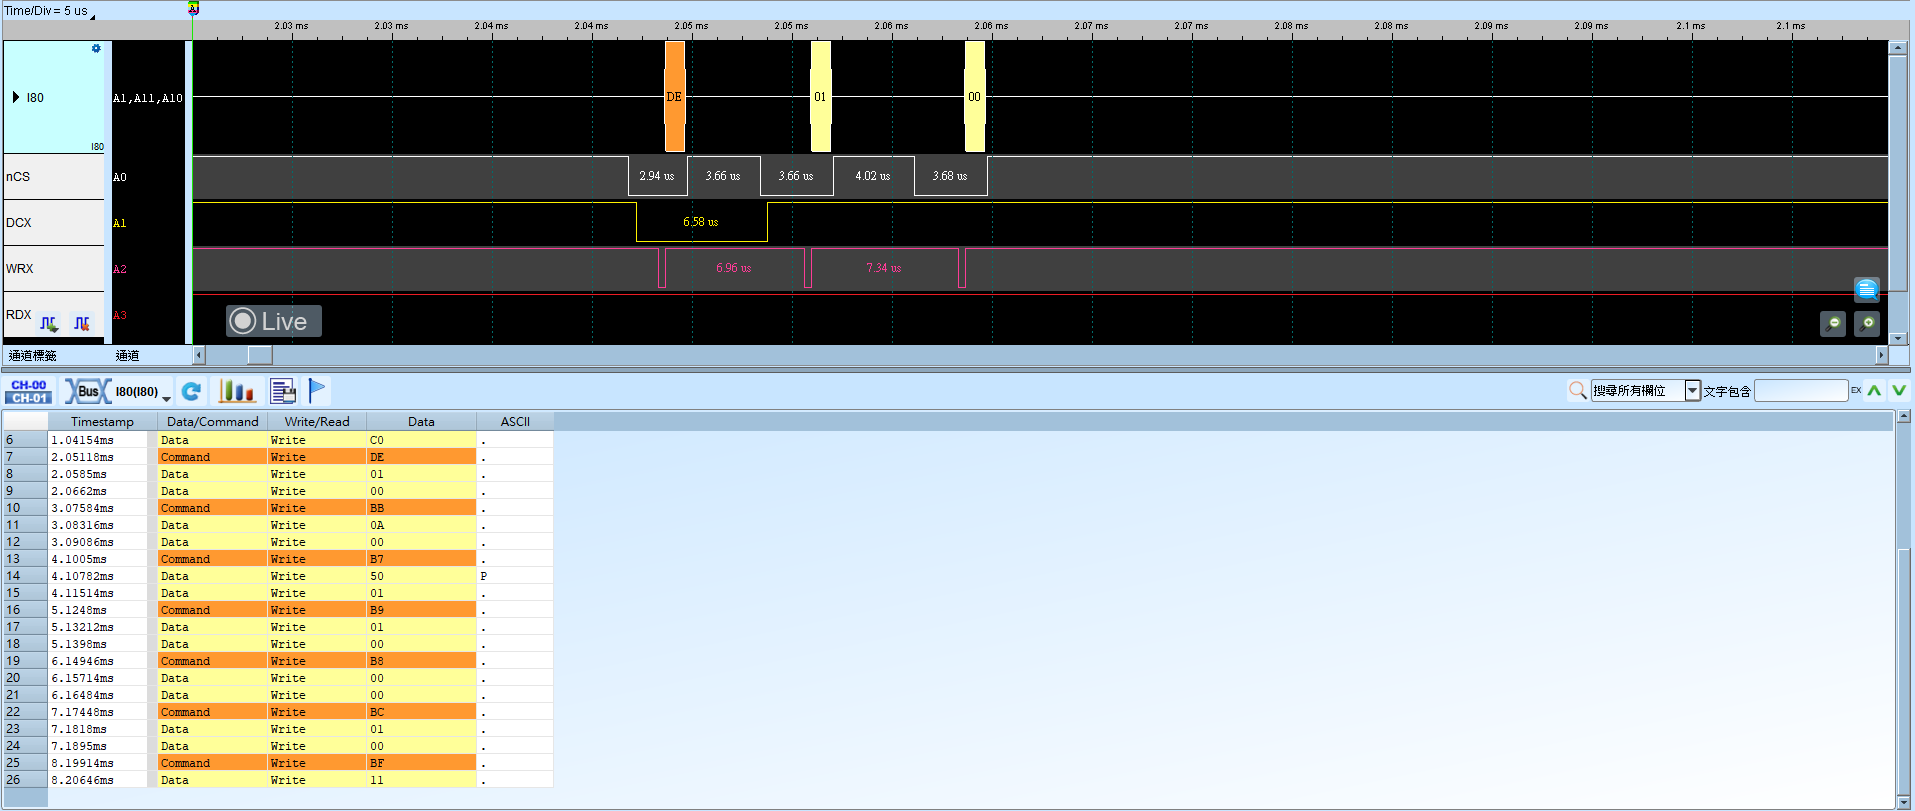Viewport: 1915px width, 811px height.
Task: Select the 01 data packet on waveform
Action: 820,97
